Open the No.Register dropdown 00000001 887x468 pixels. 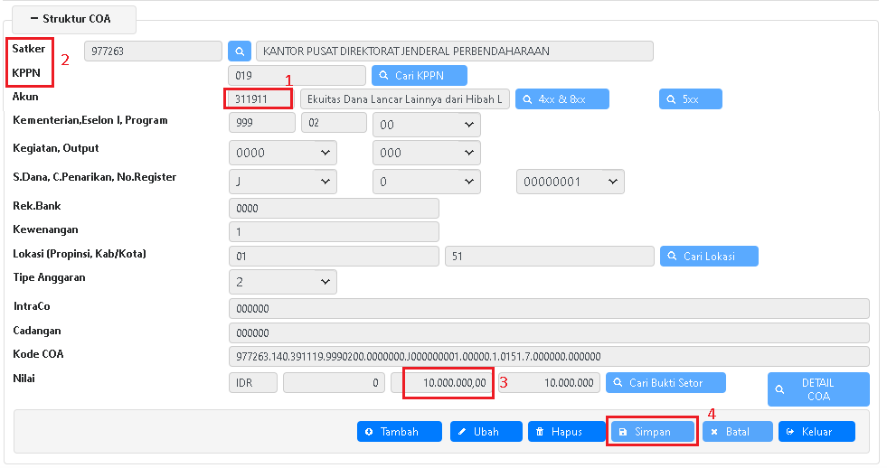click(570, 182)
